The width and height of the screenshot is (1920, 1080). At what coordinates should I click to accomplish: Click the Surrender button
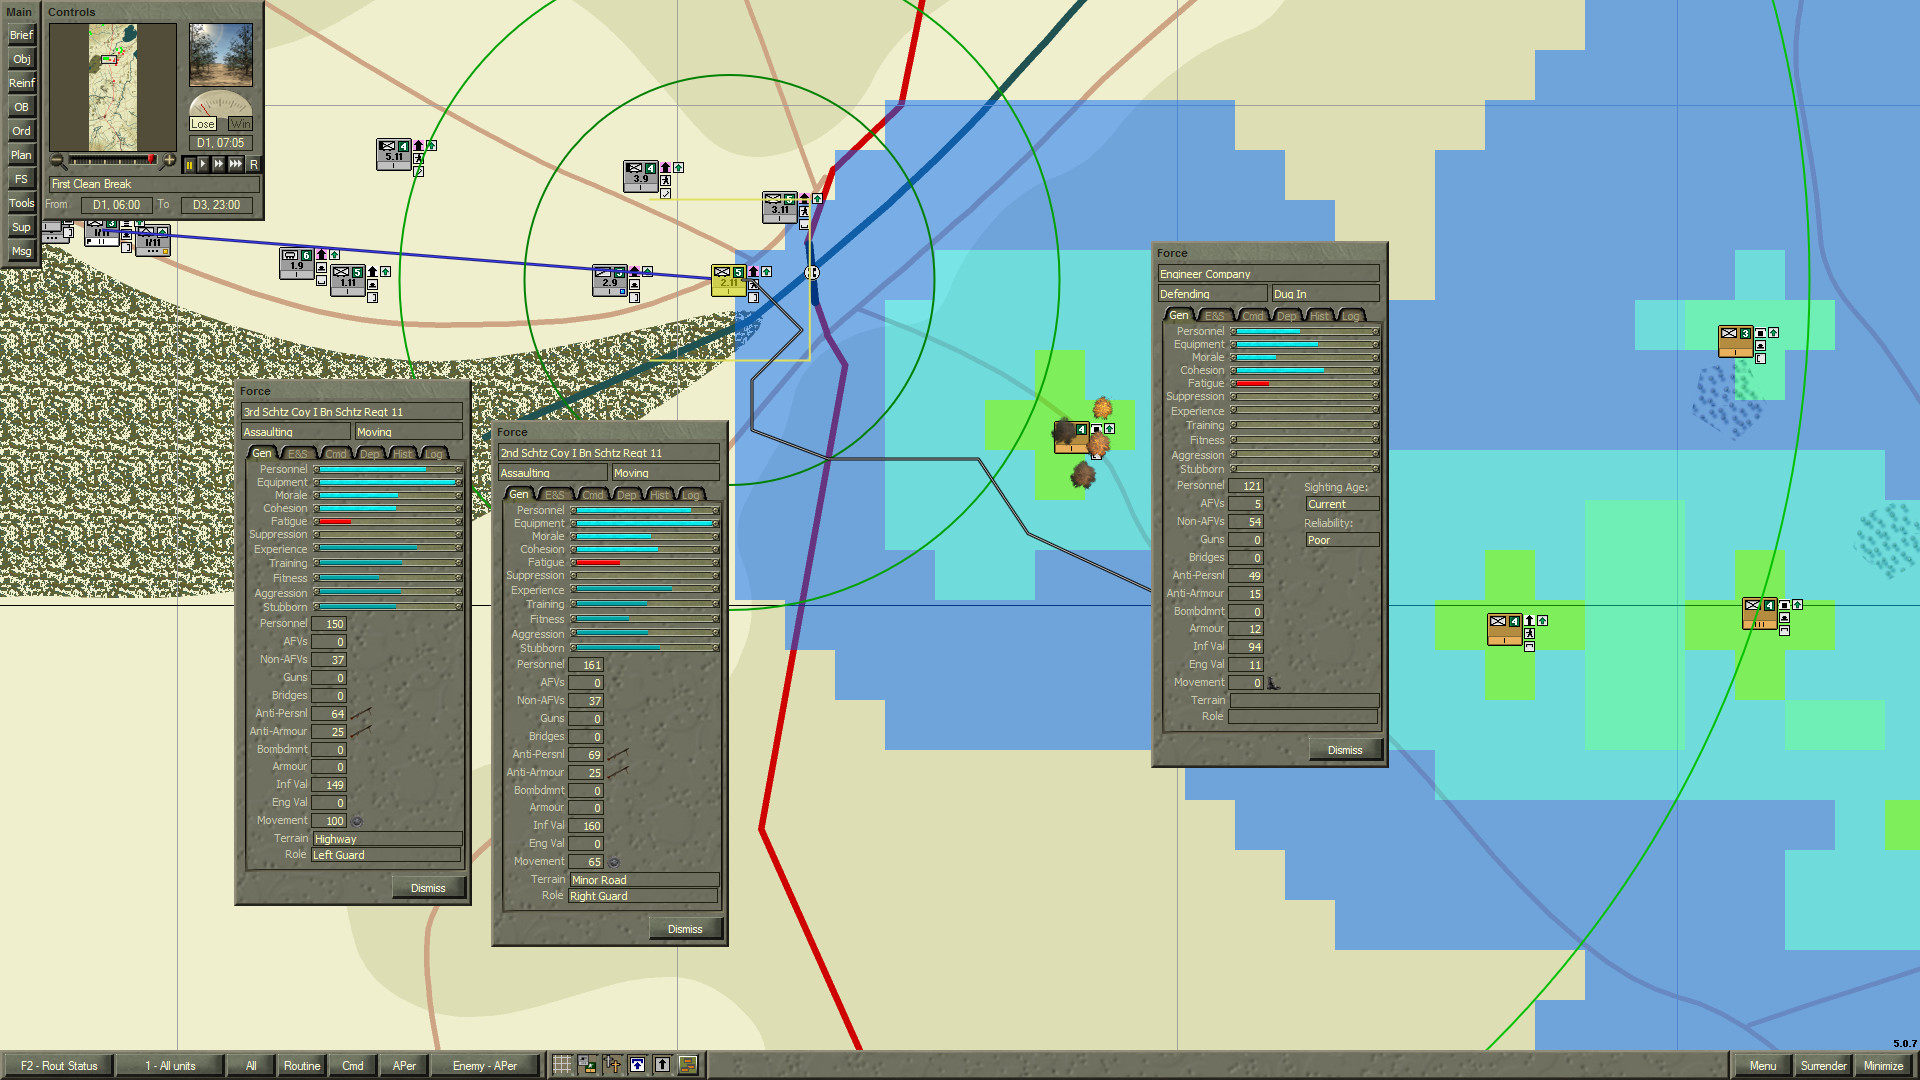1824,1066
